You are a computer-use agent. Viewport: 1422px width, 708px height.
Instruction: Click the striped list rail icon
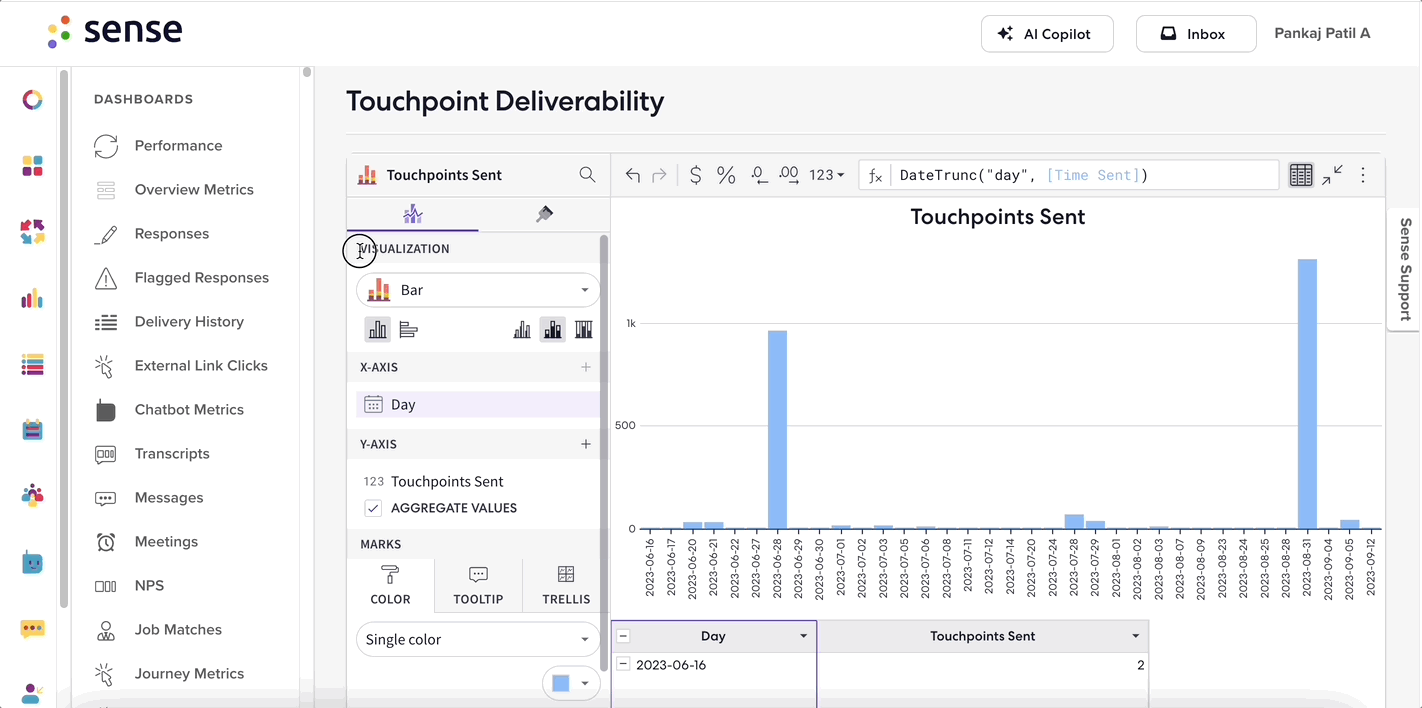[x=32, y=365]
